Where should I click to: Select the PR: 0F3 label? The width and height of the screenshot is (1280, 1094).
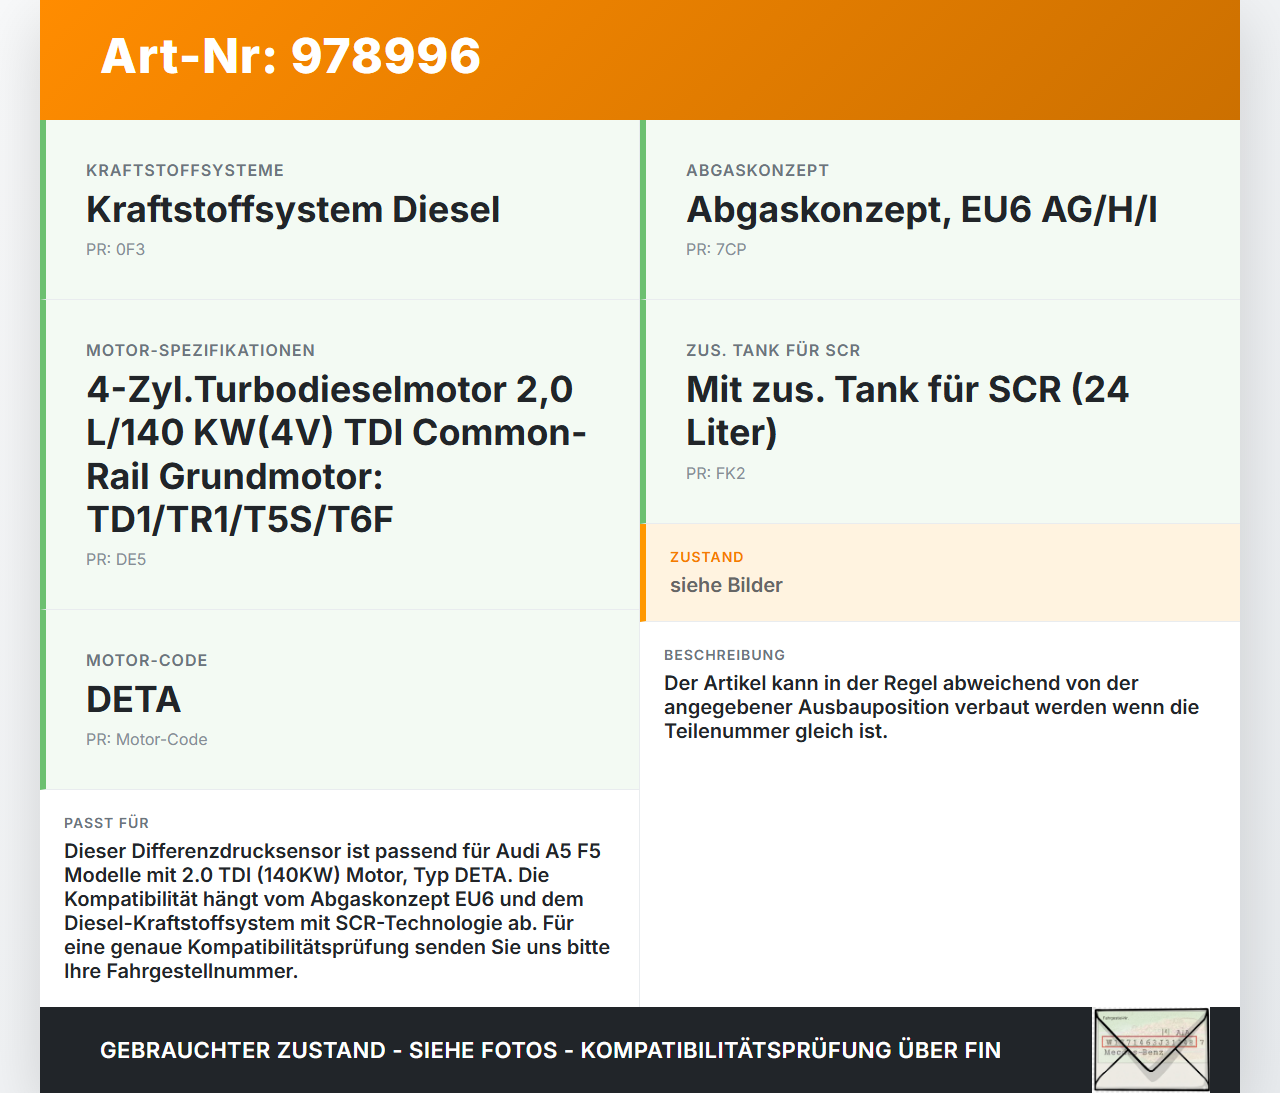pyautogui.click(x=116, y=249)
